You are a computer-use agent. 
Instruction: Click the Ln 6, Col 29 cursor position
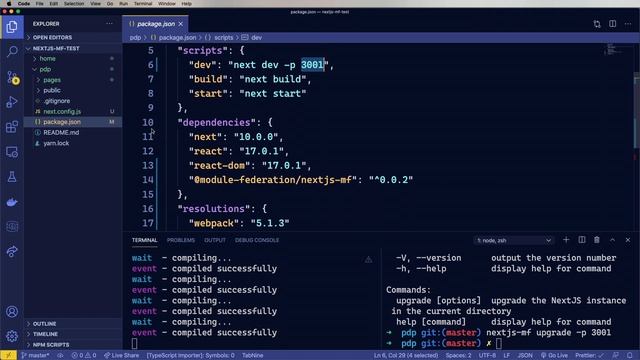coord(406,355)
